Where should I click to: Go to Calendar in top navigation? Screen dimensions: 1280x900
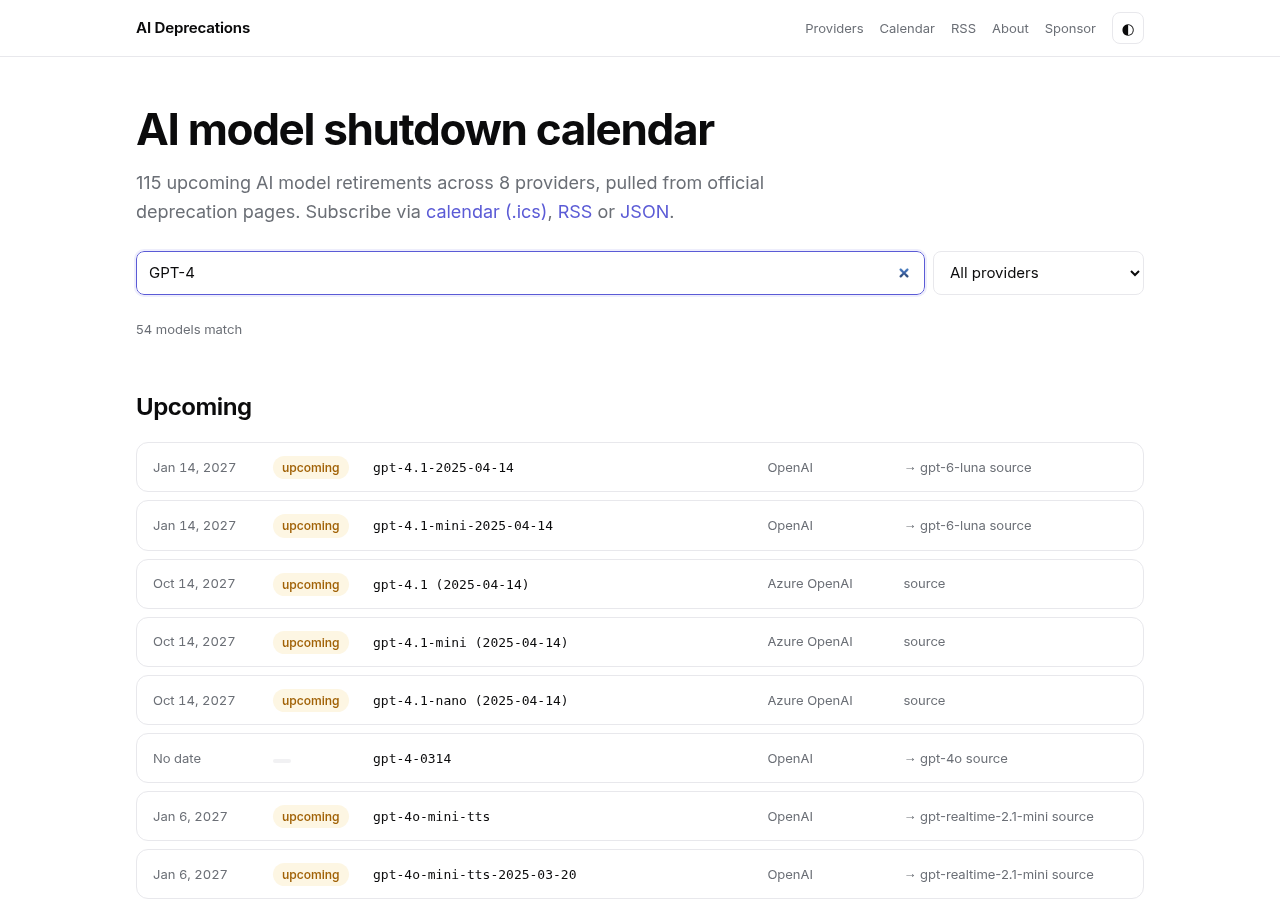tap(907, 28)
